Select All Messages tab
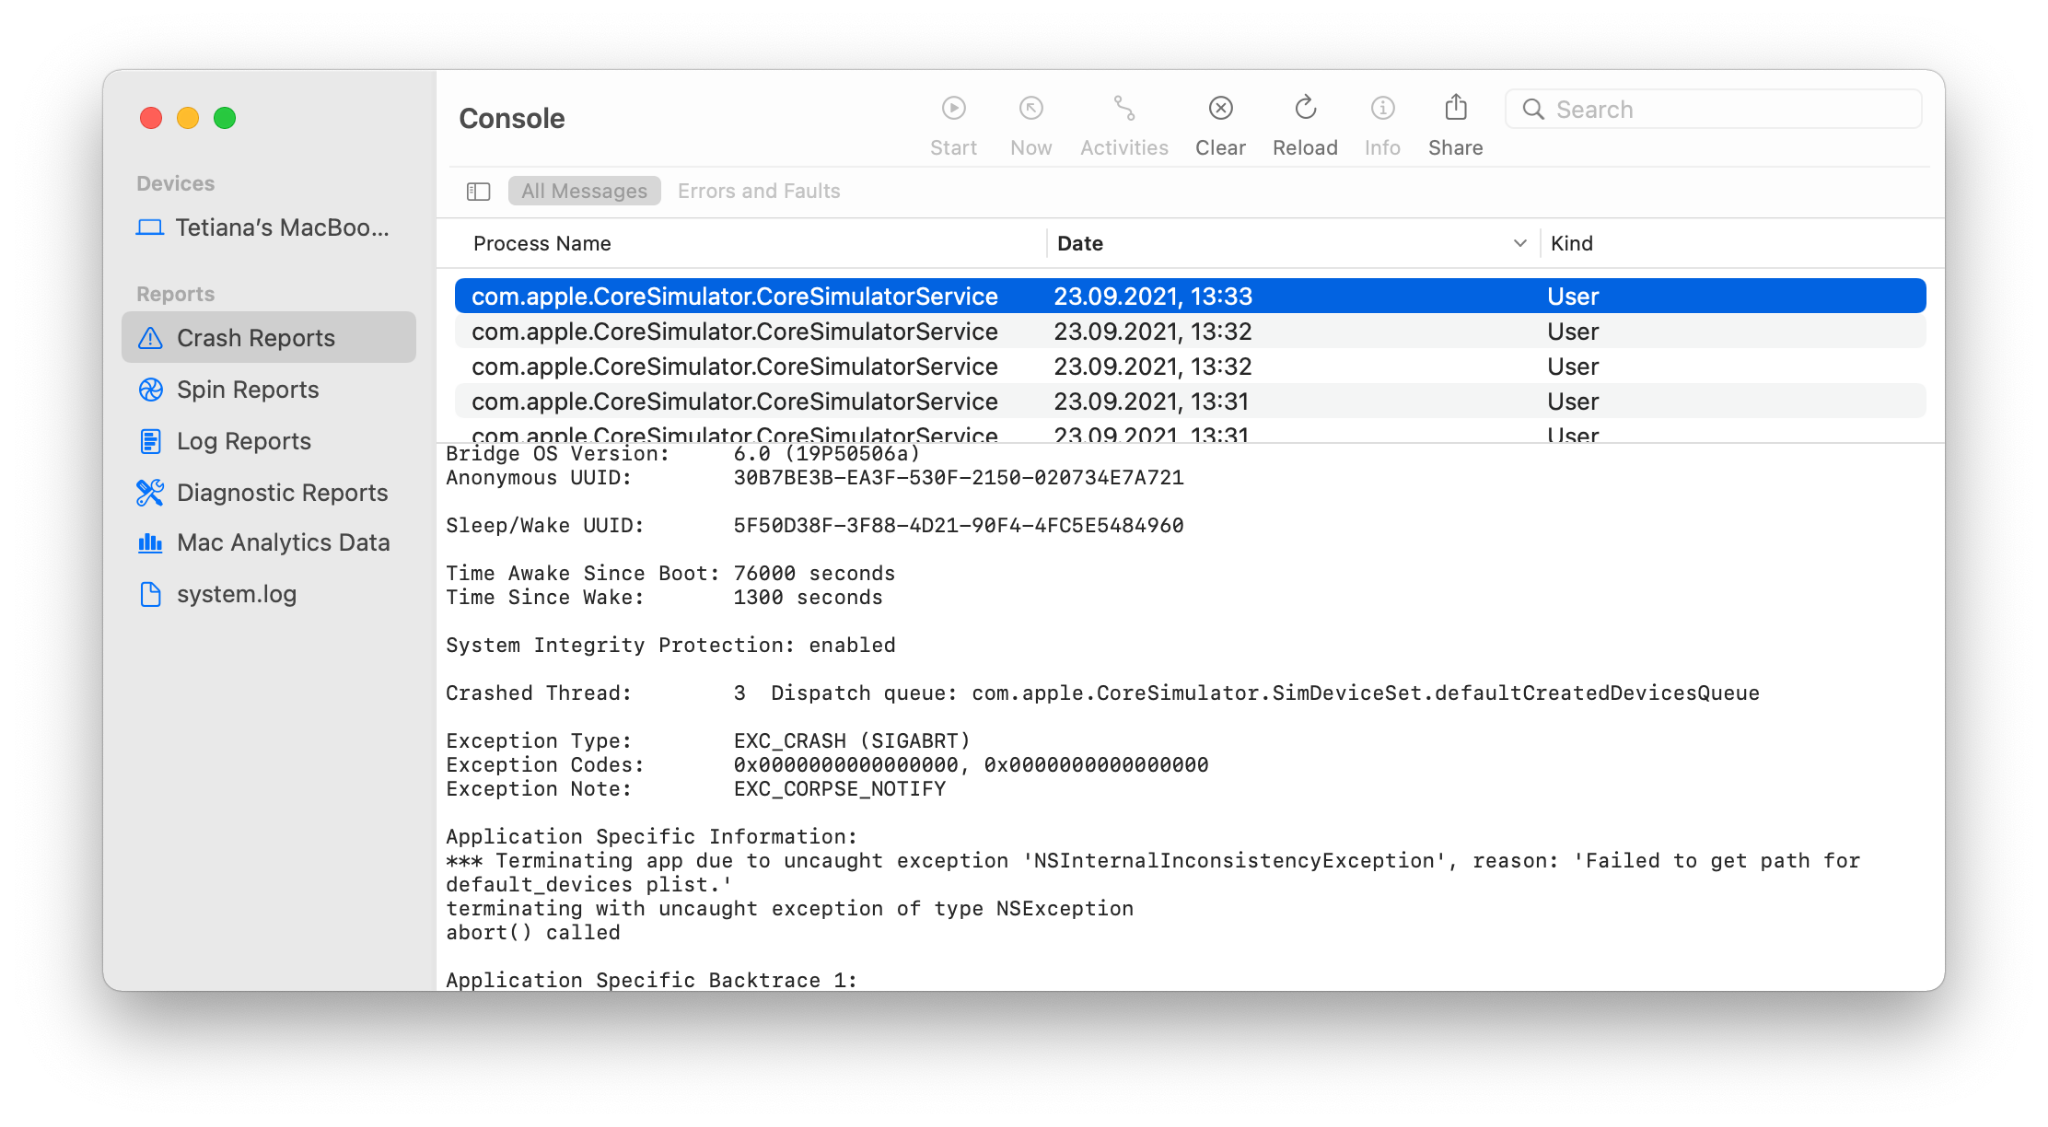The width and height of the screenshot is (2048, 1127). tap(583, 190)
